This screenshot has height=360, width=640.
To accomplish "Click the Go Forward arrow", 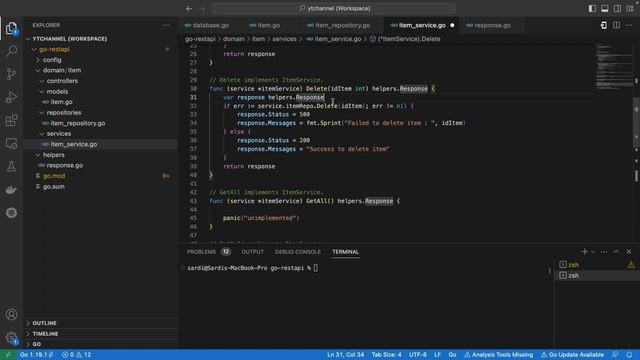I will click(x=202, y=9).
